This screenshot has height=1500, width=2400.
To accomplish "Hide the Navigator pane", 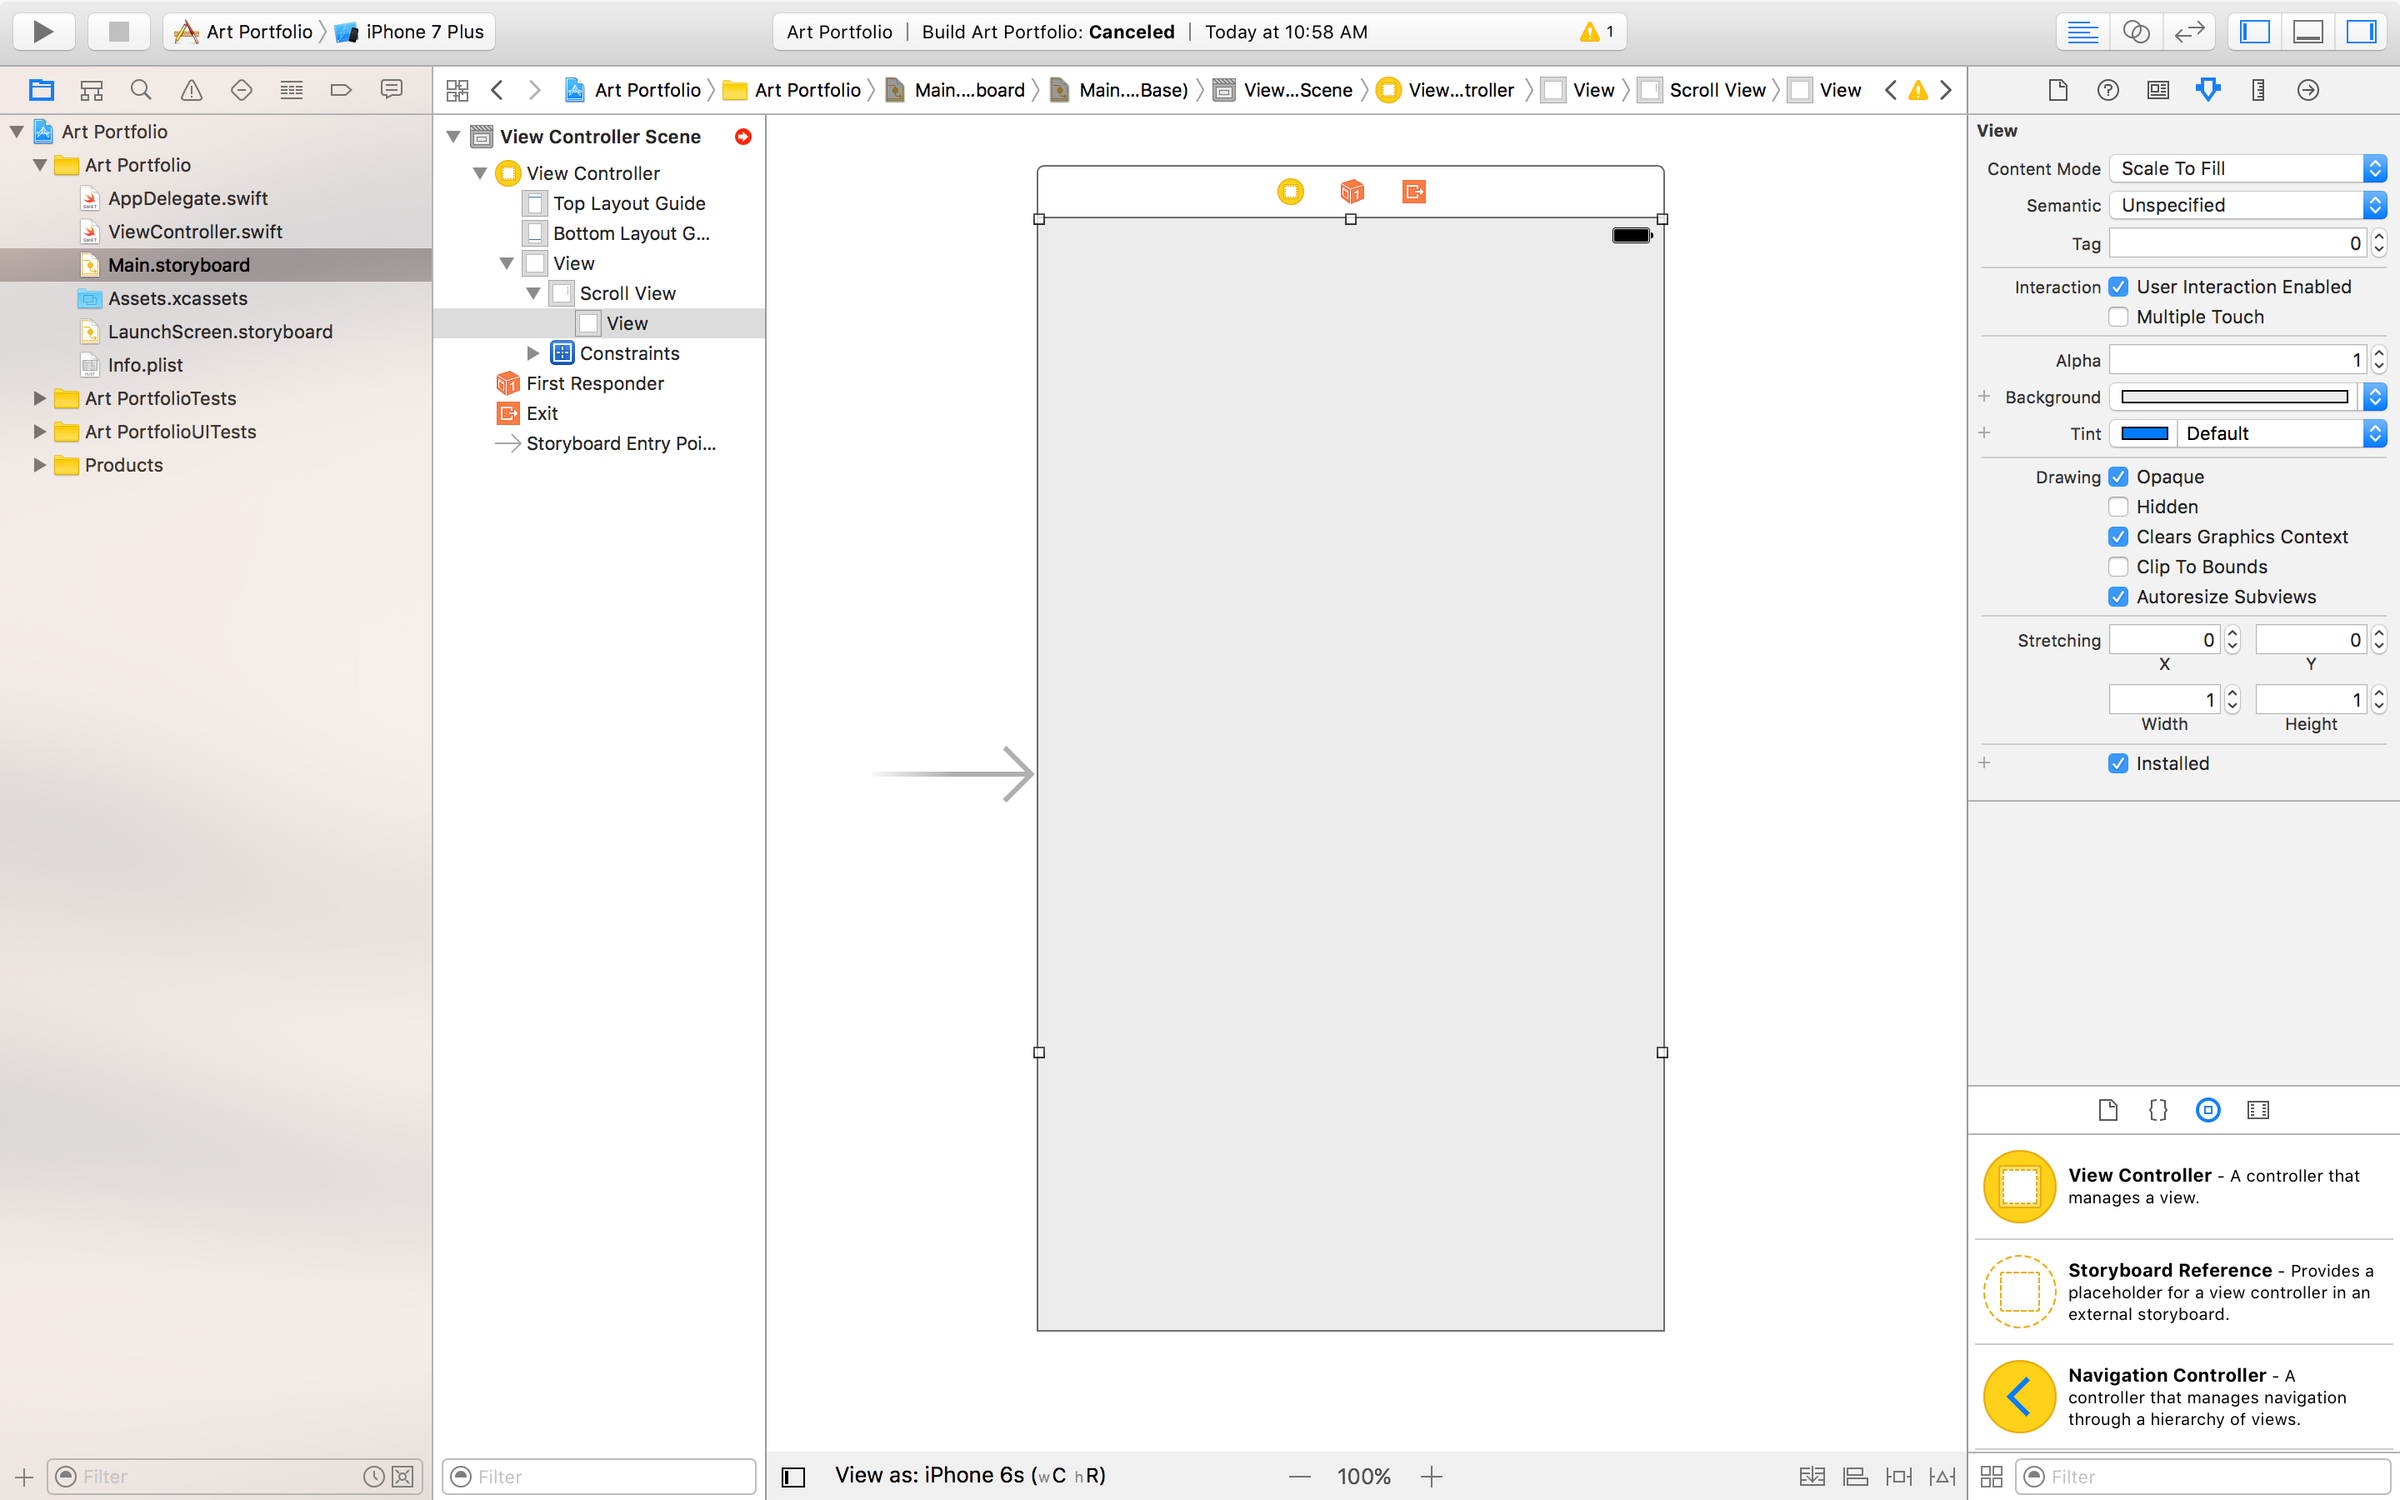I will (2255, 31).
